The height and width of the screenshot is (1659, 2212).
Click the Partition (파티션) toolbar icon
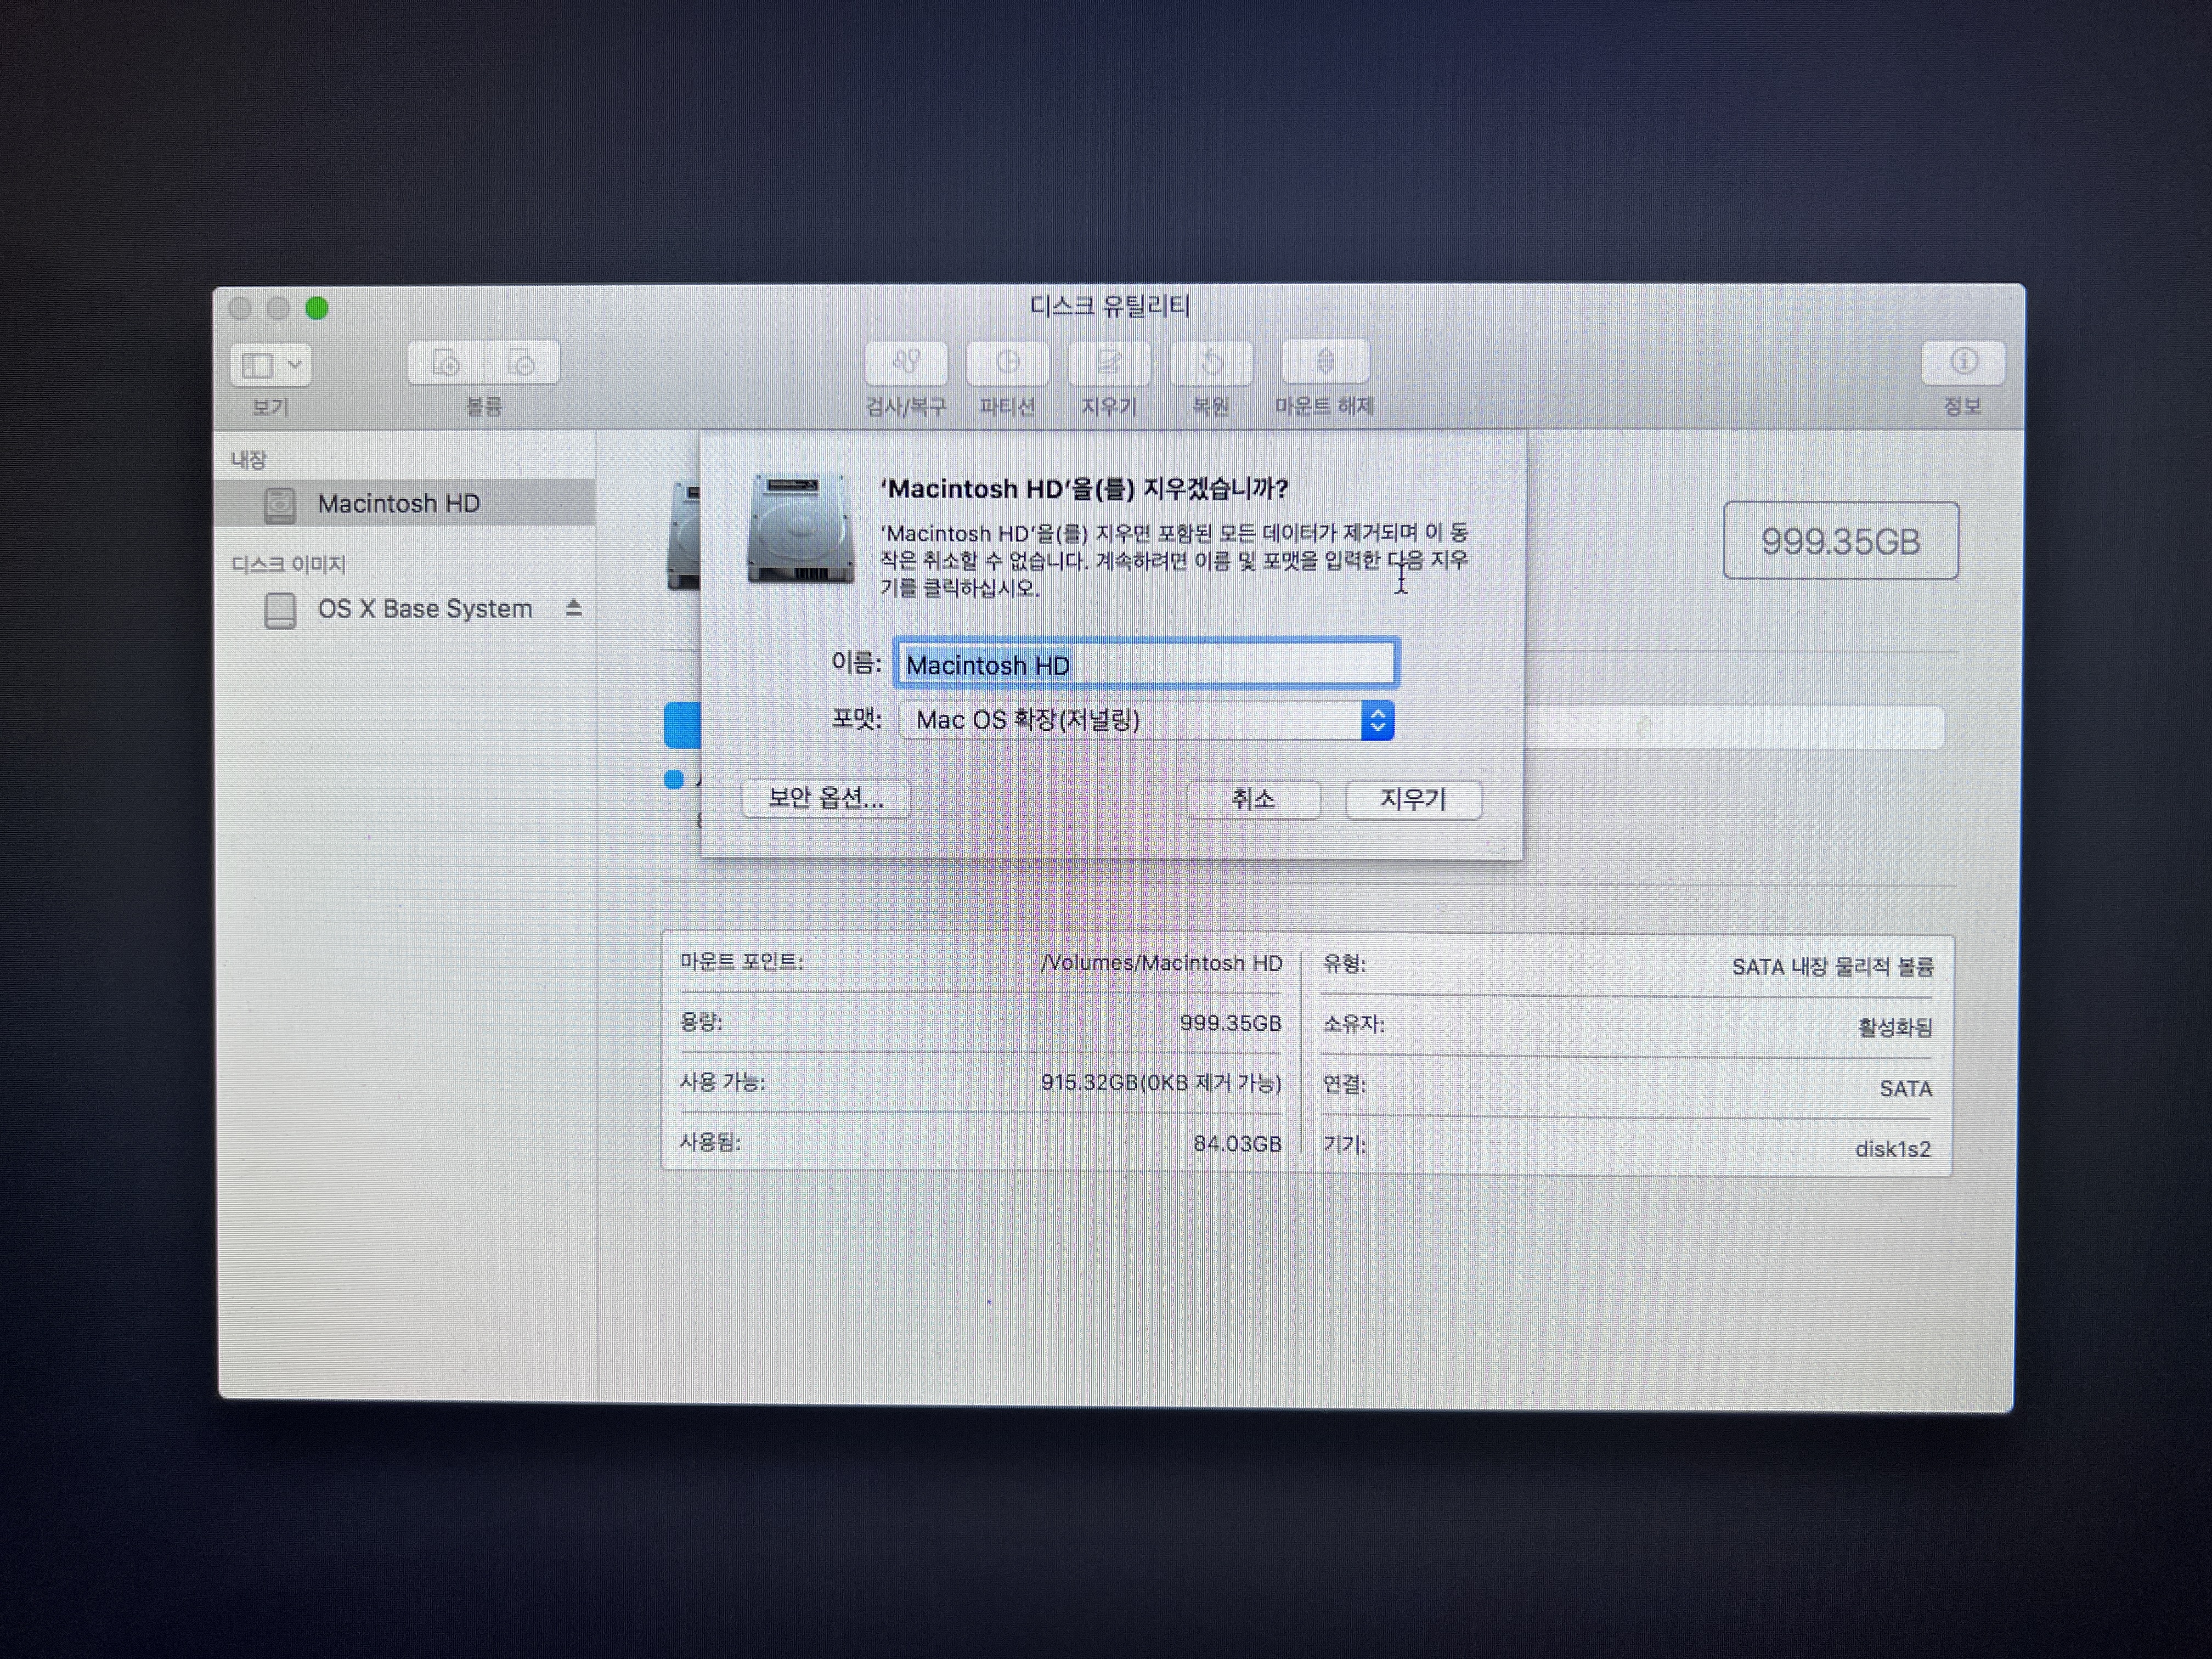pyautogui.click(x=1007, y=363)
